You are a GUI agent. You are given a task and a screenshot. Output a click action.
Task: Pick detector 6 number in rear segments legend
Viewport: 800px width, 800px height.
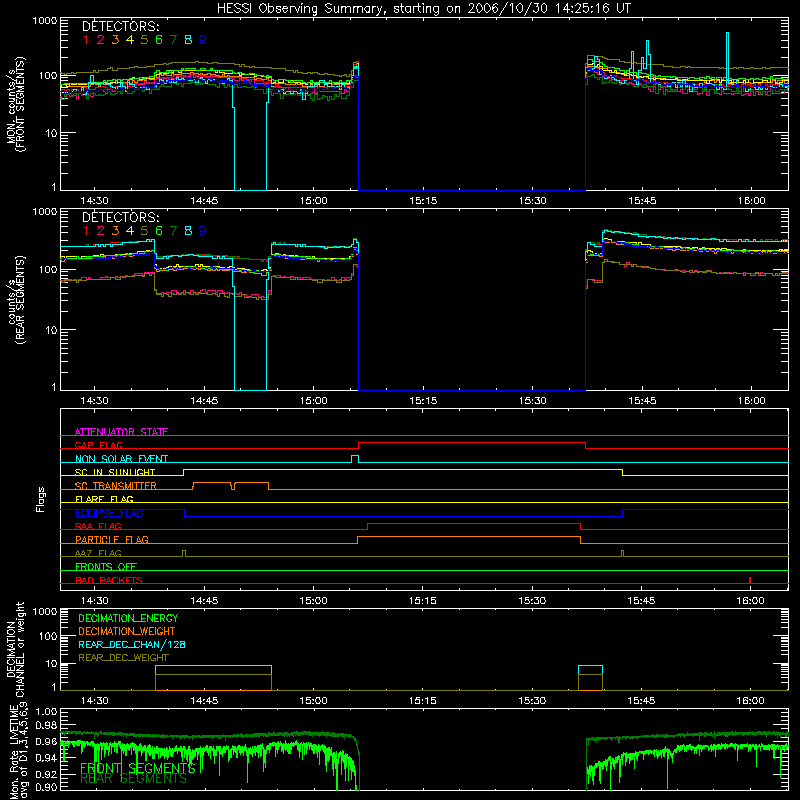pyautogui.click(x=159, y=231)
